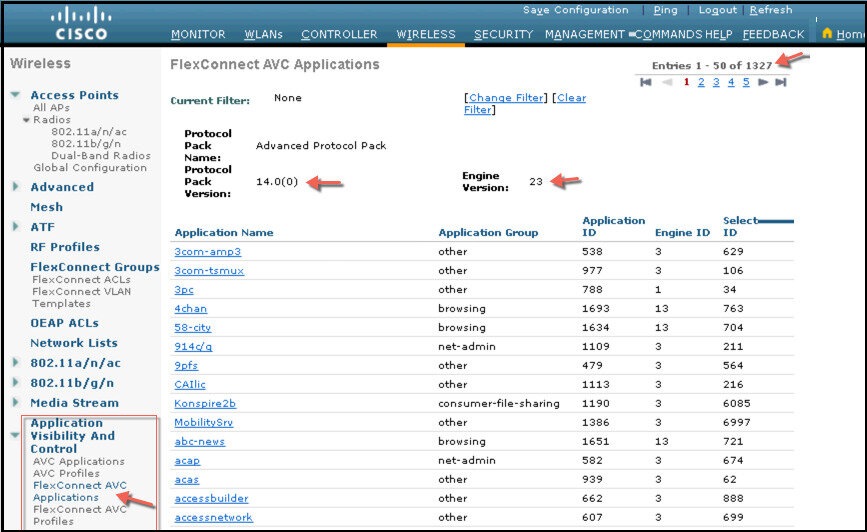Open Network Lists in sidebar
This screenshot has width=867, height=532.
tap(74, 343)
